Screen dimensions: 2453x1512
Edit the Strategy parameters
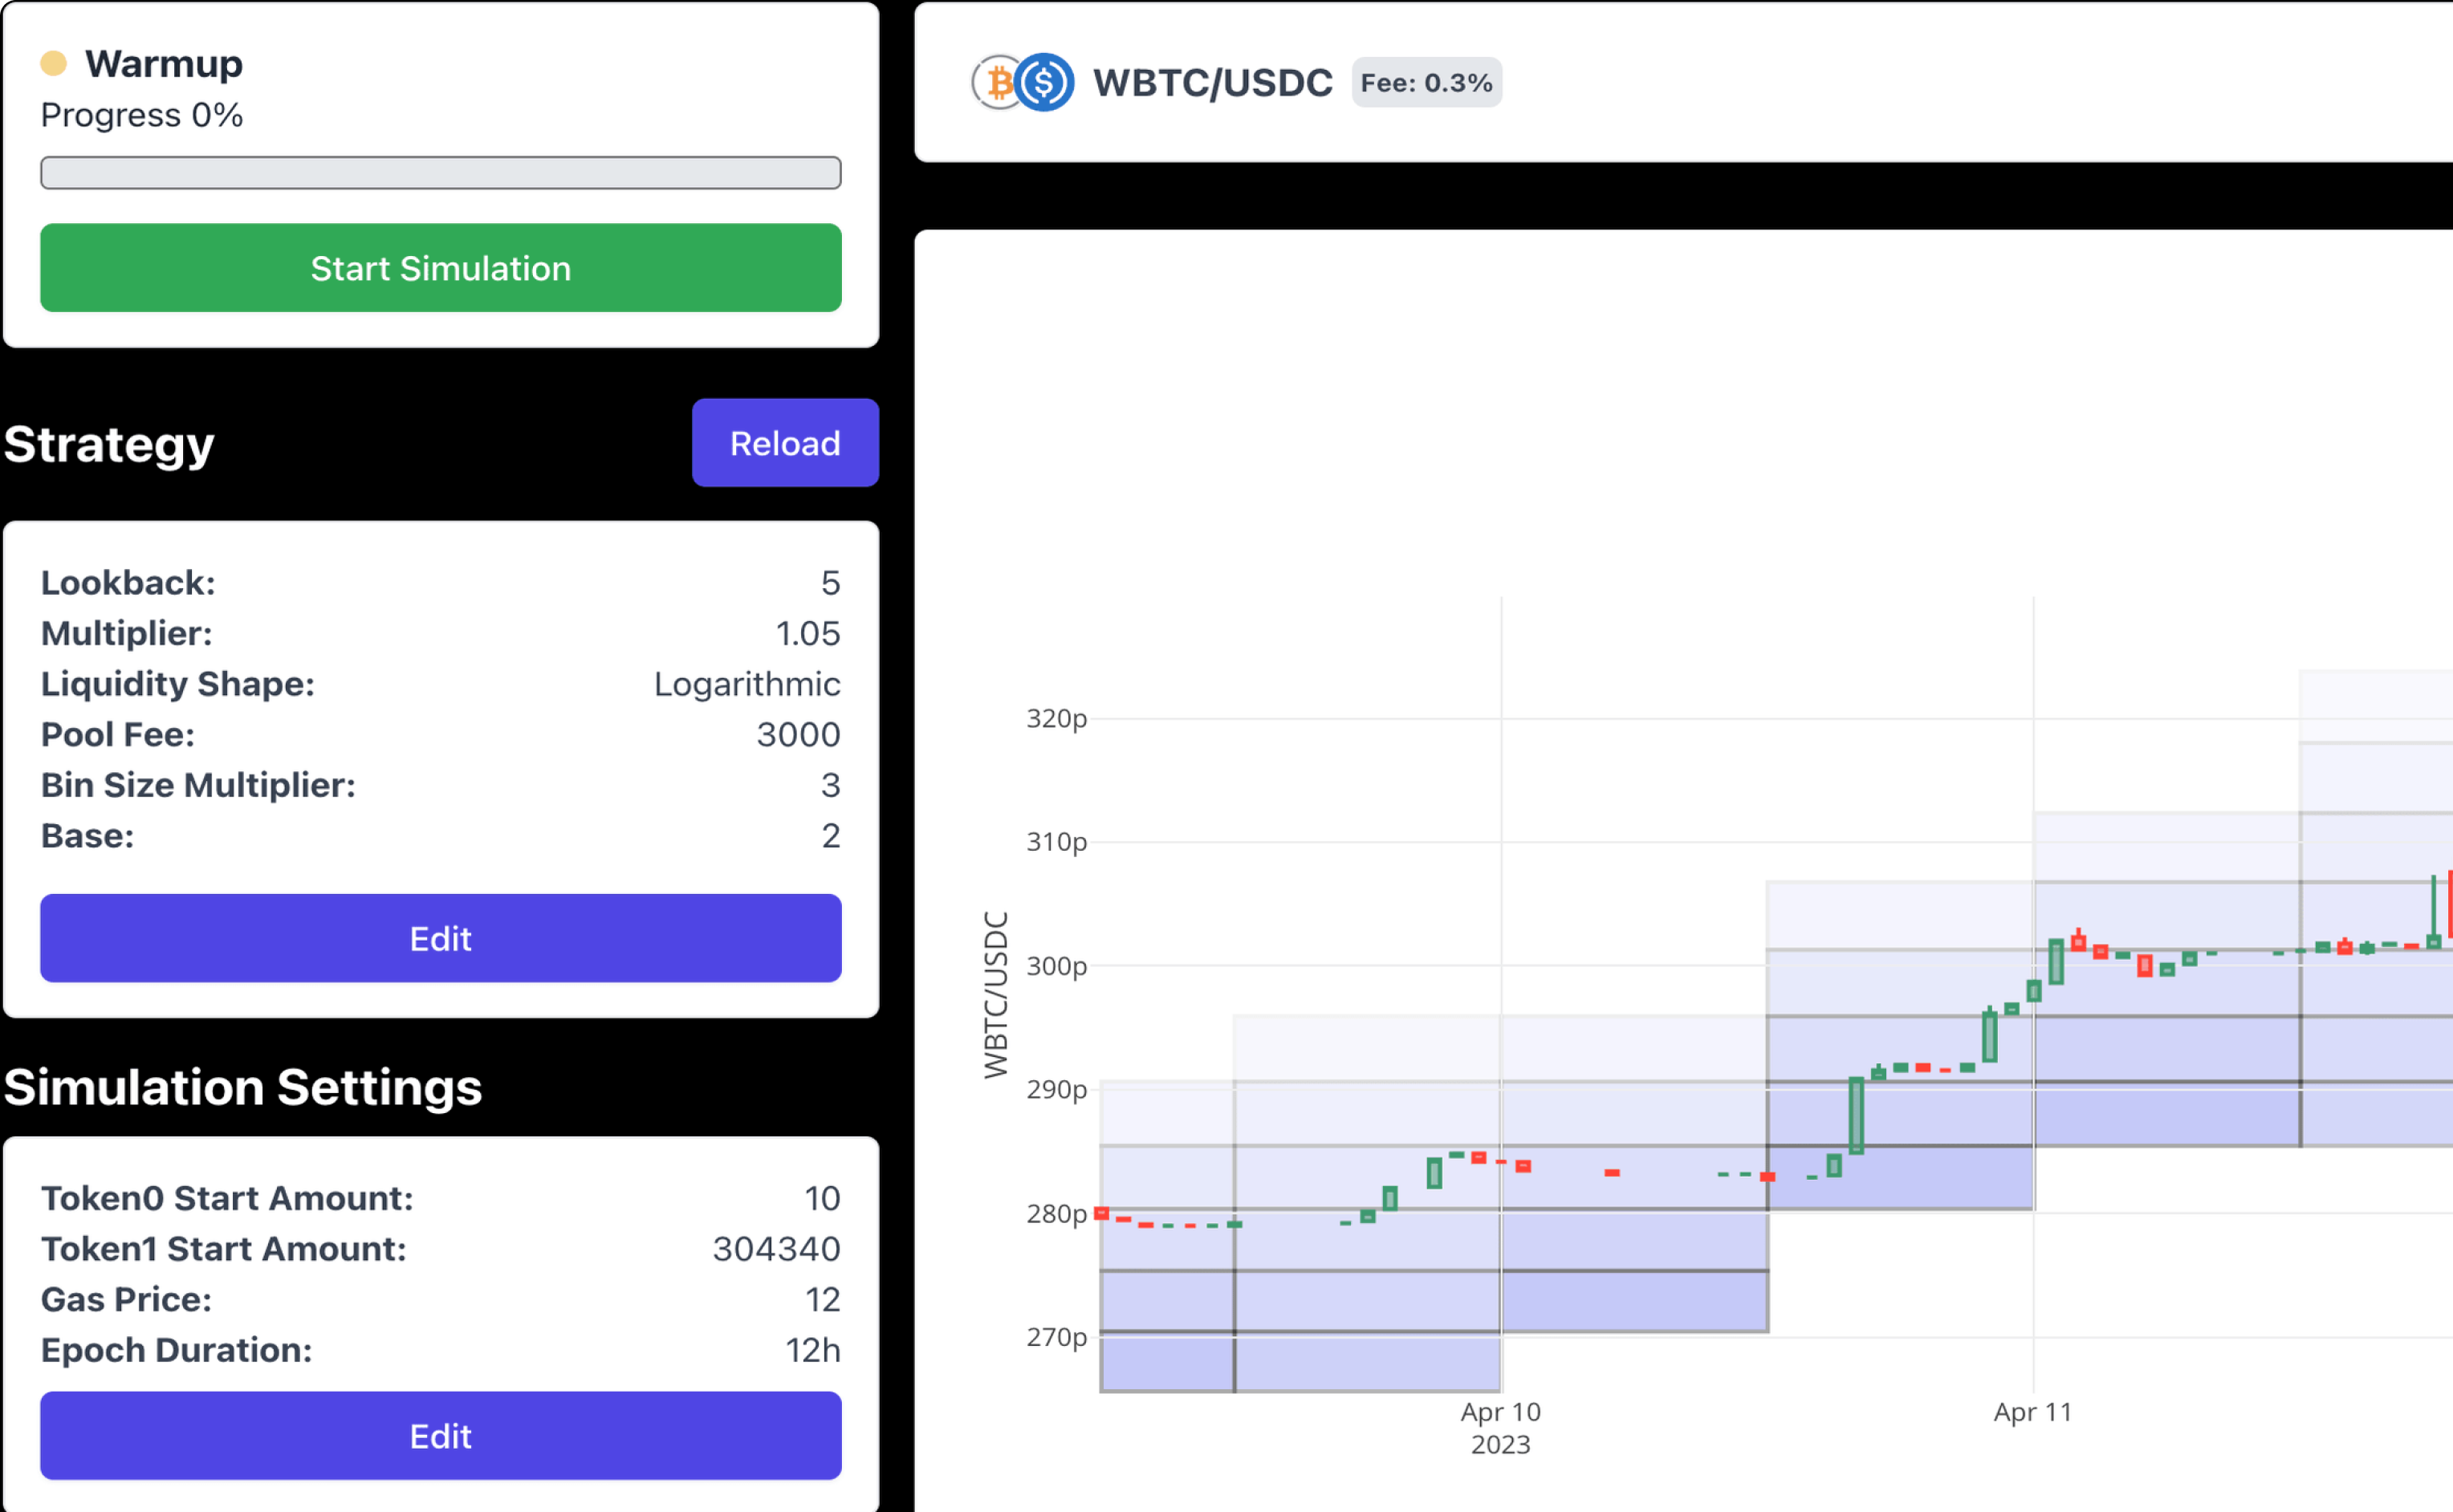440,938
